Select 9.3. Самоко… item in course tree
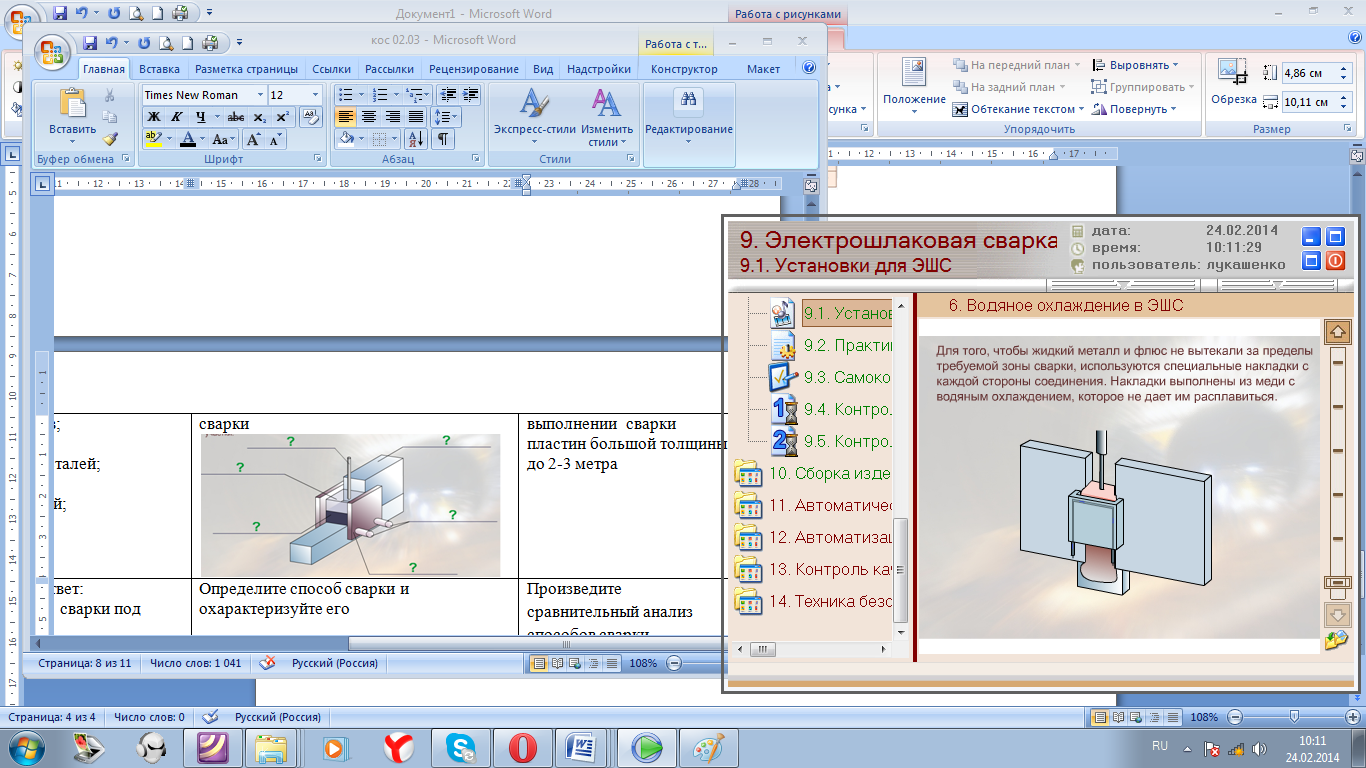Image resolution: width=1366 pixels, height=768 pixels. click(x=832, y=377)
